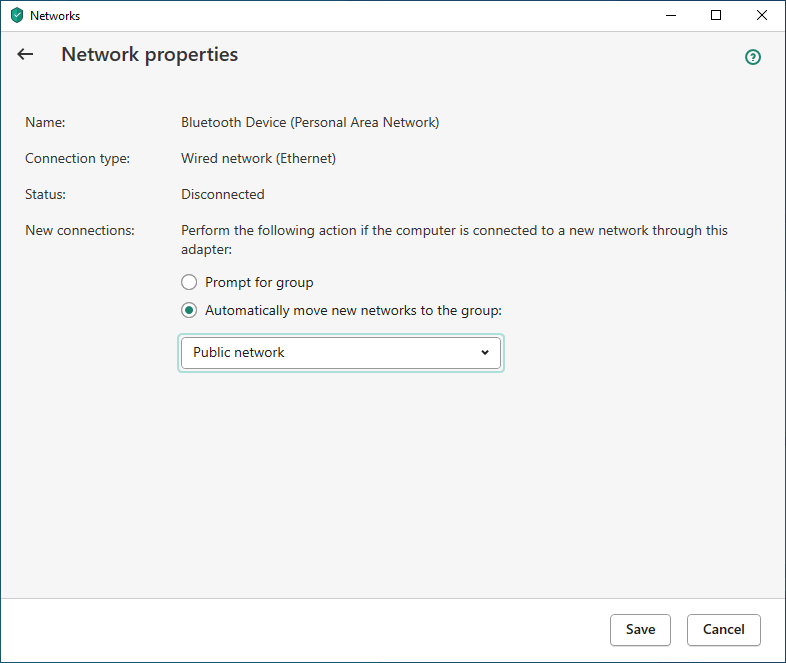Select 'Automatically move new networks to the group'
This screenshot has width=786, height=663.
[x=189, y=310]
